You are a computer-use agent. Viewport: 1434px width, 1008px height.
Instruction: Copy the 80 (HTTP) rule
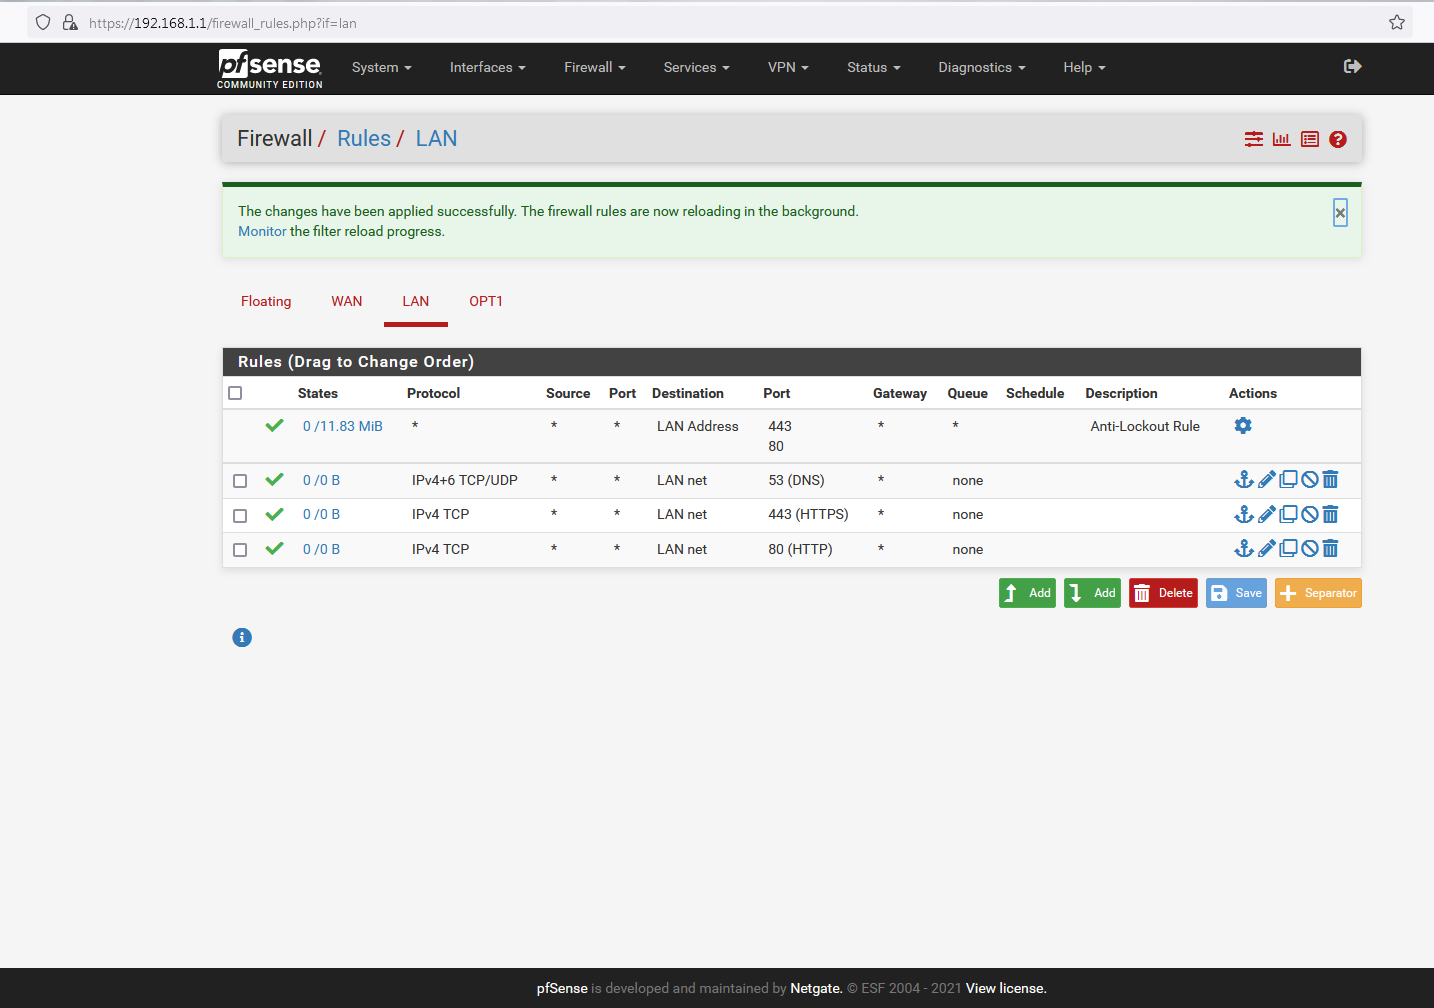pyautogui.click(x=1289, y=548)
